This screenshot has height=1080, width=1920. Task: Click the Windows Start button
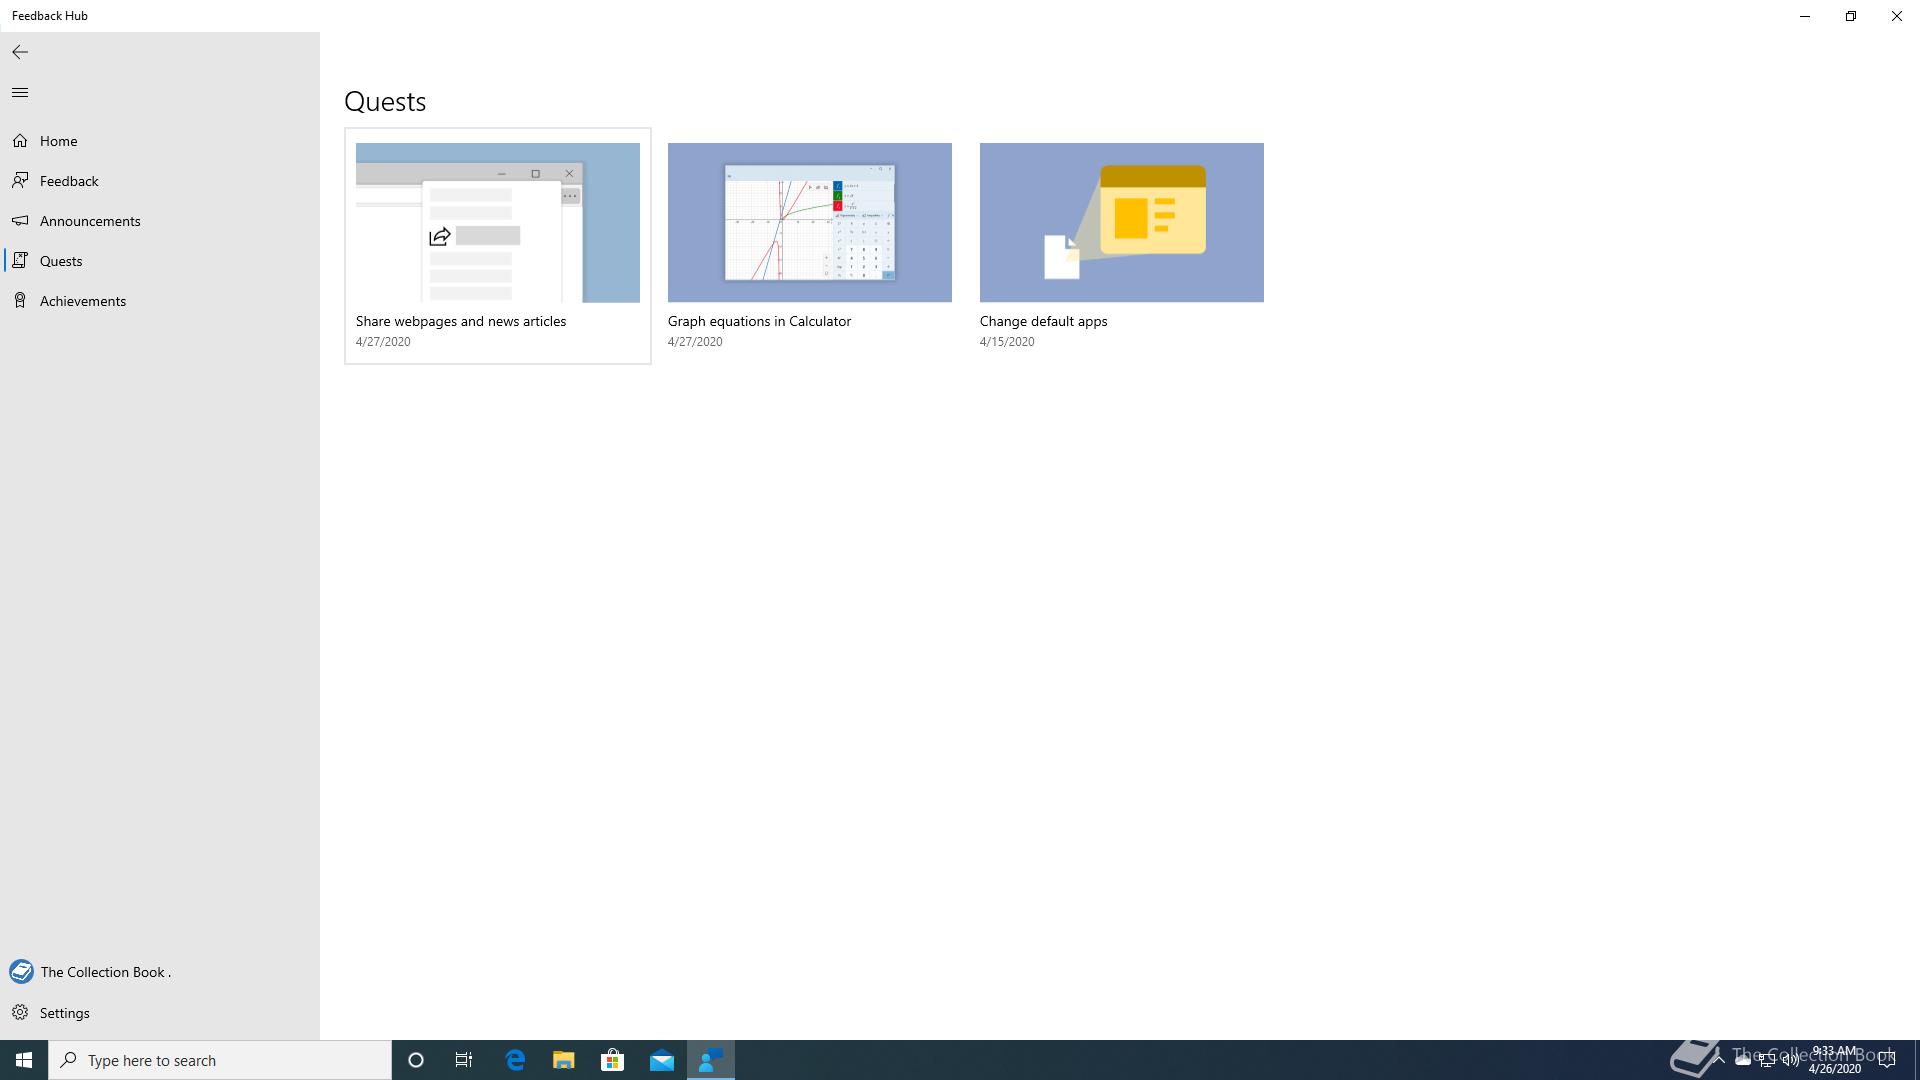tap(24, 1060)
